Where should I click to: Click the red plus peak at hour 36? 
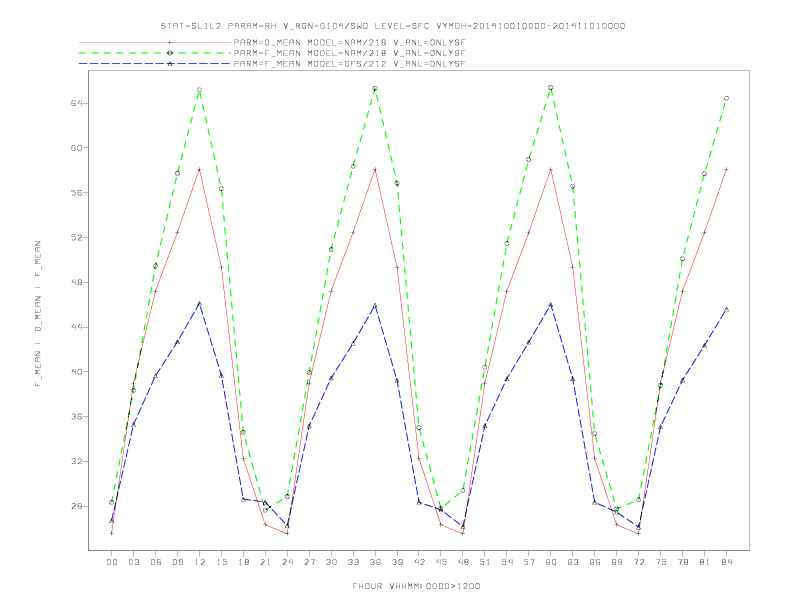375,170
